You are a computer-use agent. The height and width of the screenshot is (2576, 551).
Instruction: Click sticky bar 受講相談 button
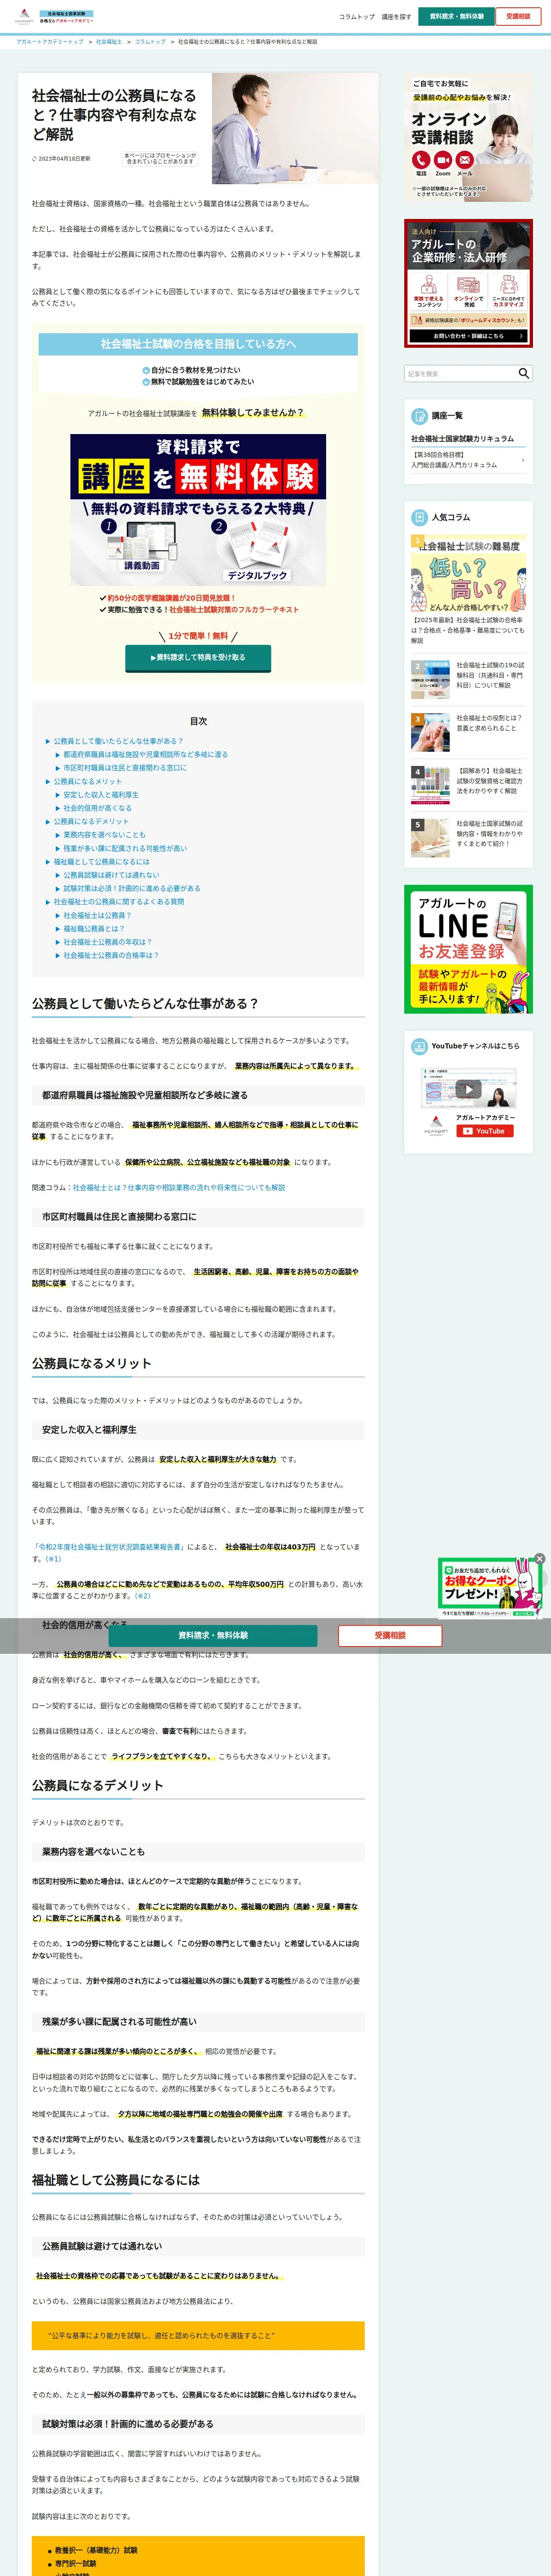pyautogui.click(x=390, y=1636)
